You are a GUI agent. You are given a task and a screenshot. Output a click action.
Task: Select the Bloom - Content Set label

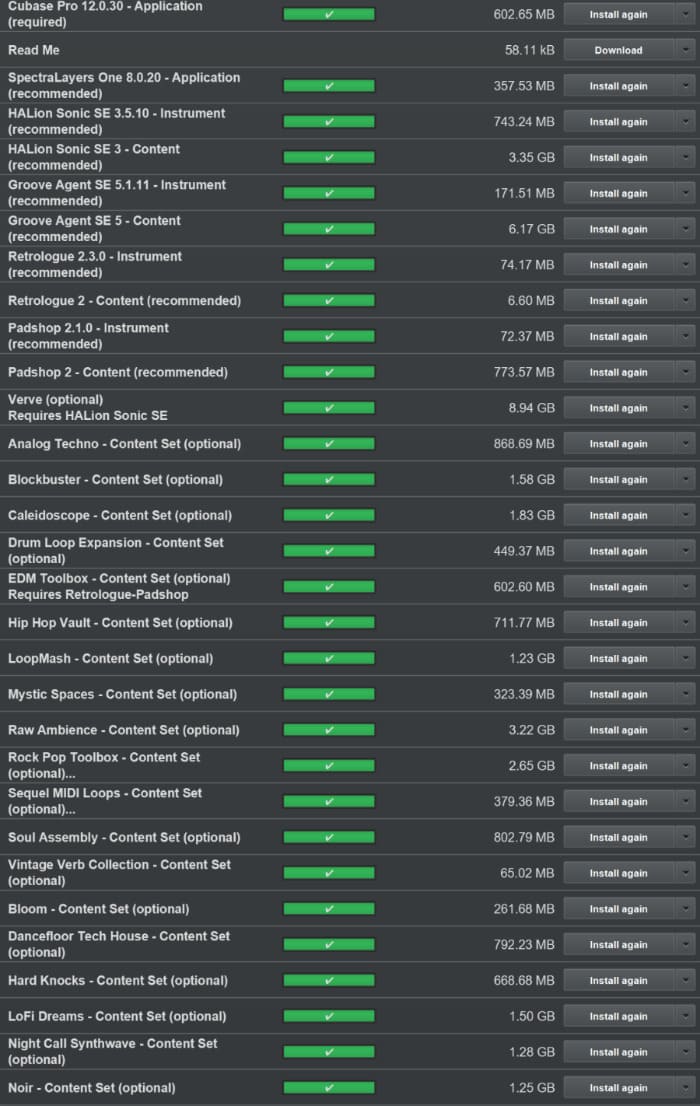coord(98,909)
